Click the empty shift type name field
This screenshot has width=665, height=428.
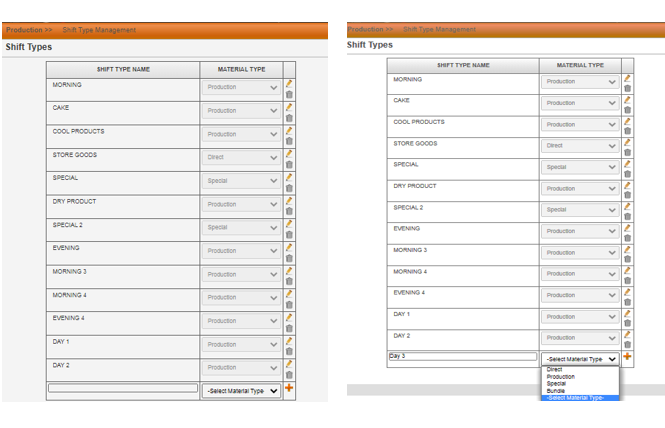[x=123, y=388]
